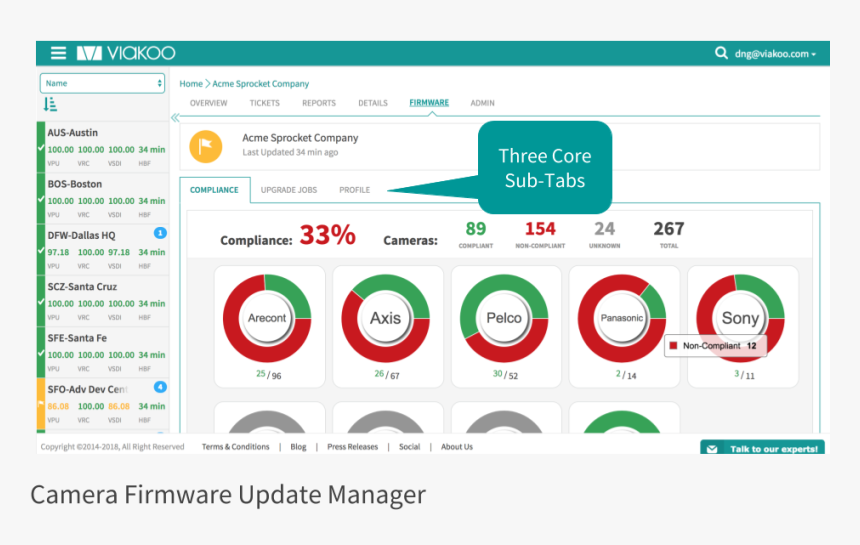Open the Details tab
The width and height of the screenshot is (860, 545).
tap(373, 103)
